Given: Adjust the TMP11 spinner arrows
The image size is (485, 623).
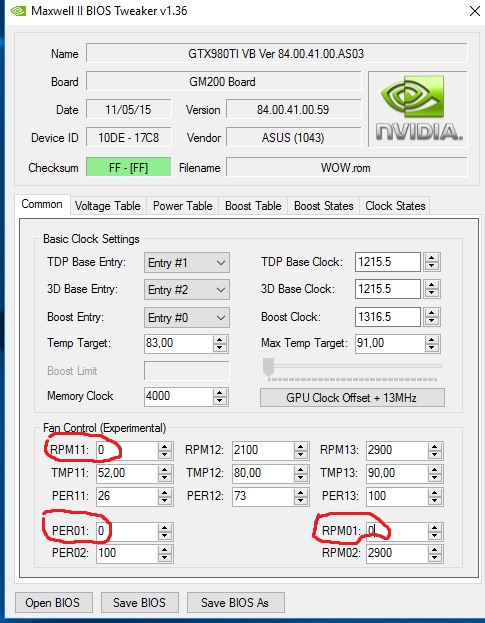Looking at the screenshot, I should [x=165, y=474].
